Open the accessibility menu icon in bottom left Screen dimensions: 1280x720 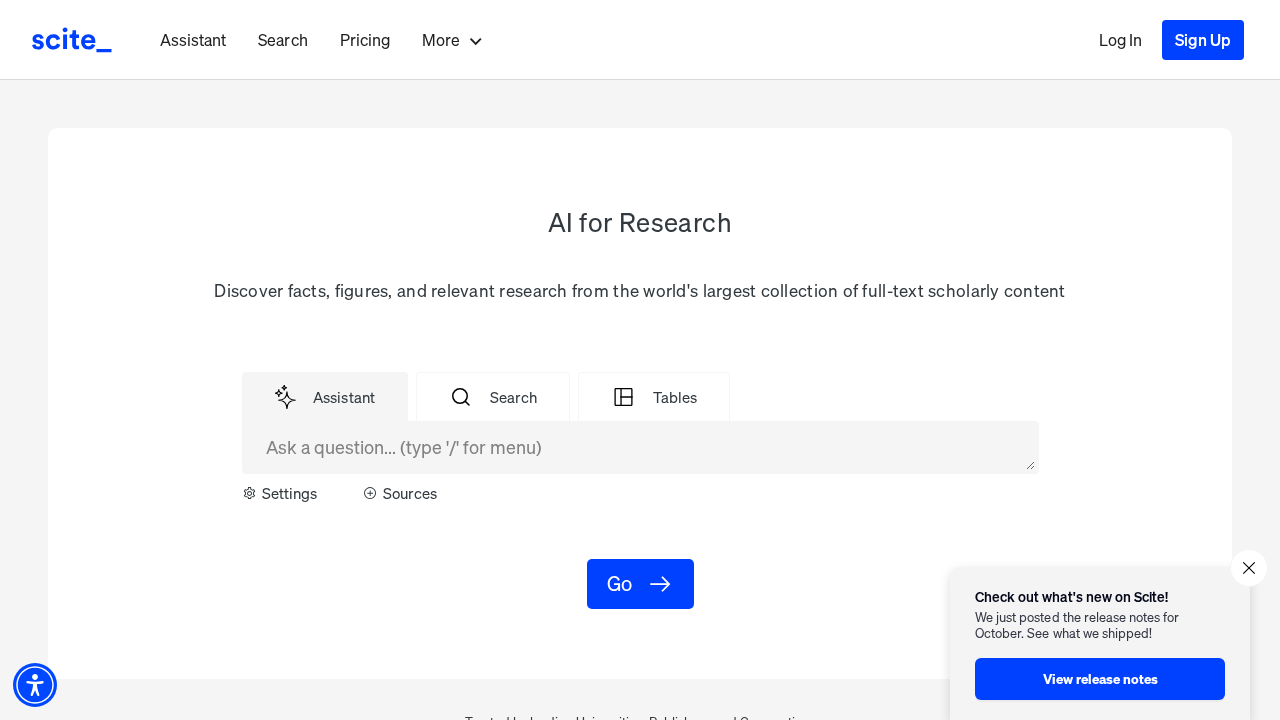(x=34, y=684)
